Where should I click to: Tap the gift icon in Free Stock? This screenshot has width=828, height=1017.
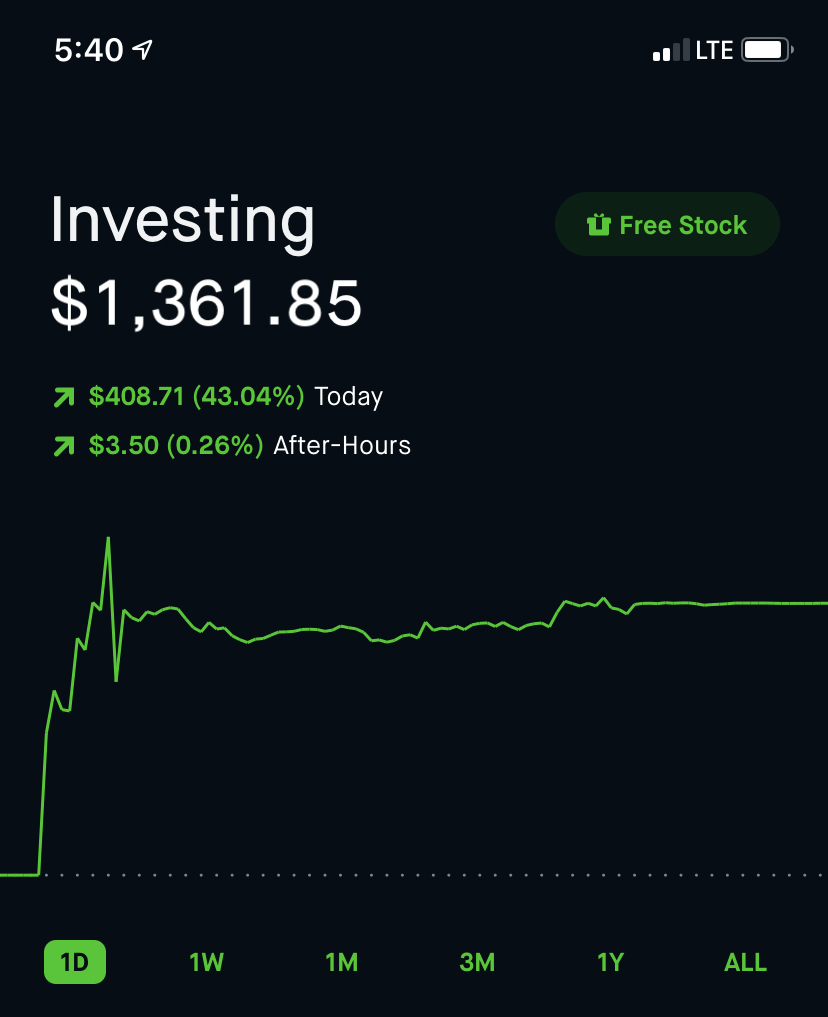(598, 225)
